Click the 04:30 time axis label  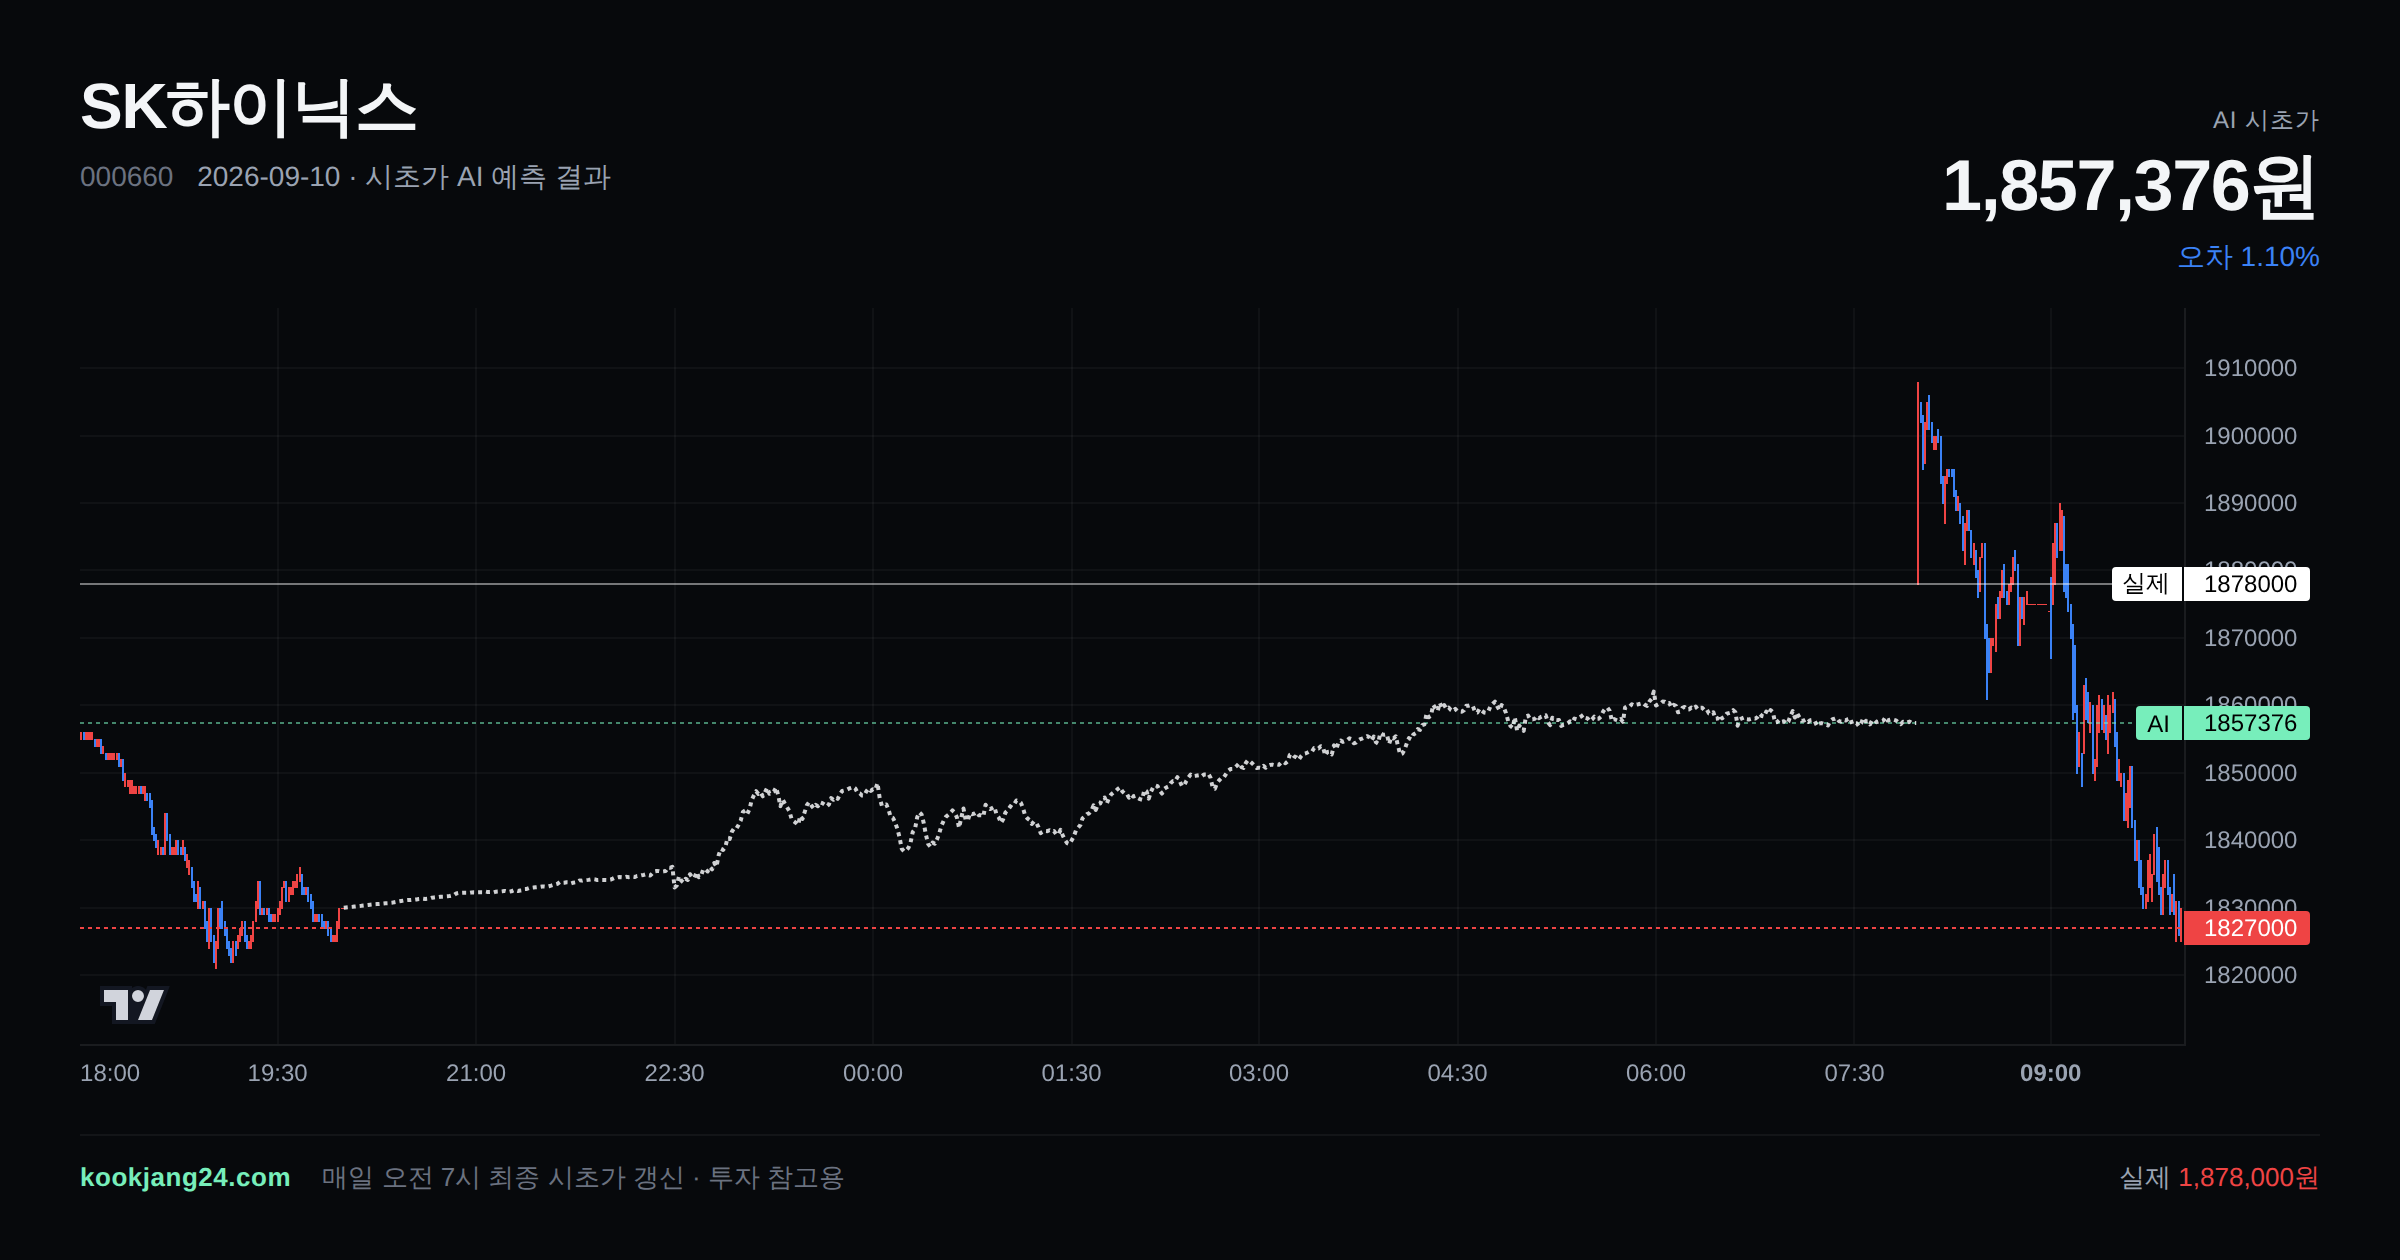(1457, 1073)
